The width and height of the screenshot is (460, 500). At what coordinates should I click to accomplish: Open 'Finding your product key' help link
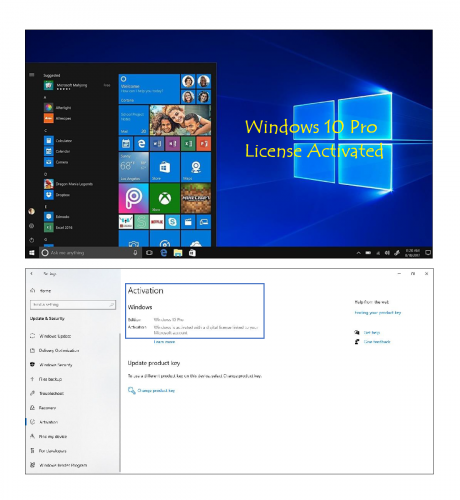pos(378,313)
